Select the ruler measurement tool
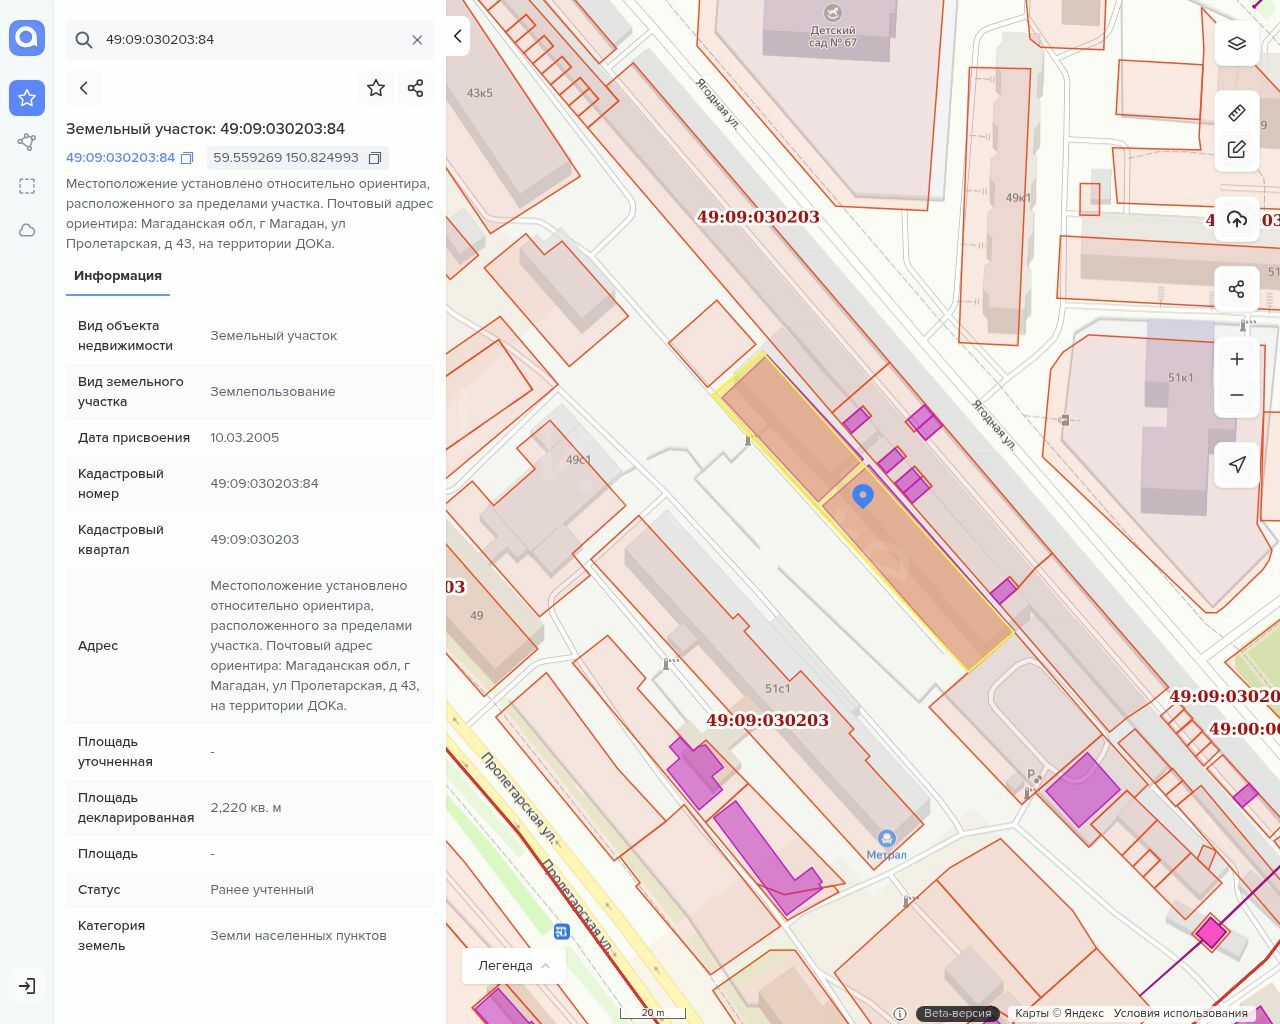This screenshot has width=1280, height=1024. point(1237,113)
